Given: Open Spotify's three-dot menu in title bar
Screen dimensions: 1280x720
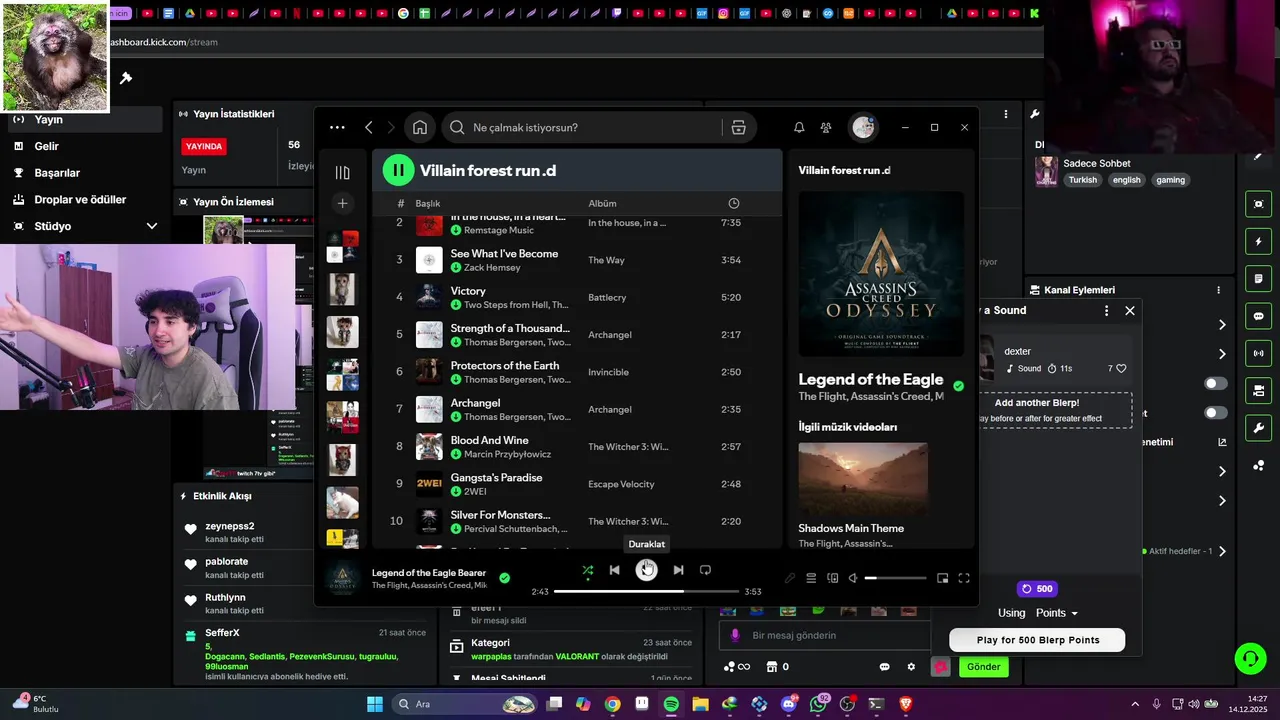Looking at the screenshot, I should [x=337, y=127].
